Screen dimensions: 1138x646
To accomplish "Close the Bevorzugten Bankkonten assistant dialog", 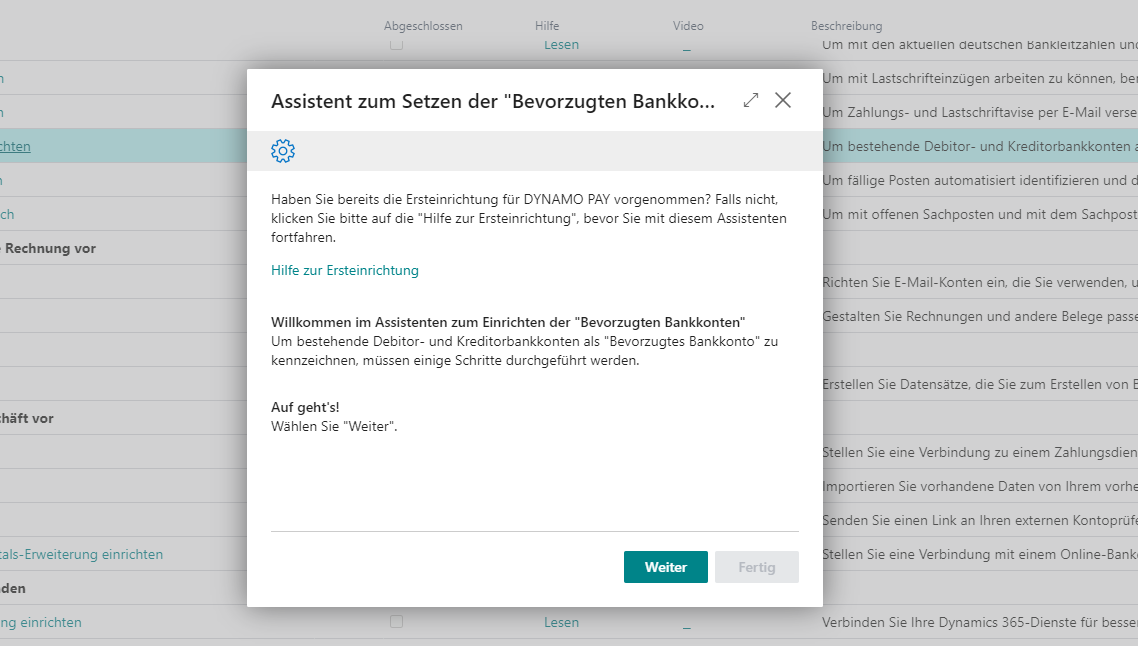I will point(782,100).
